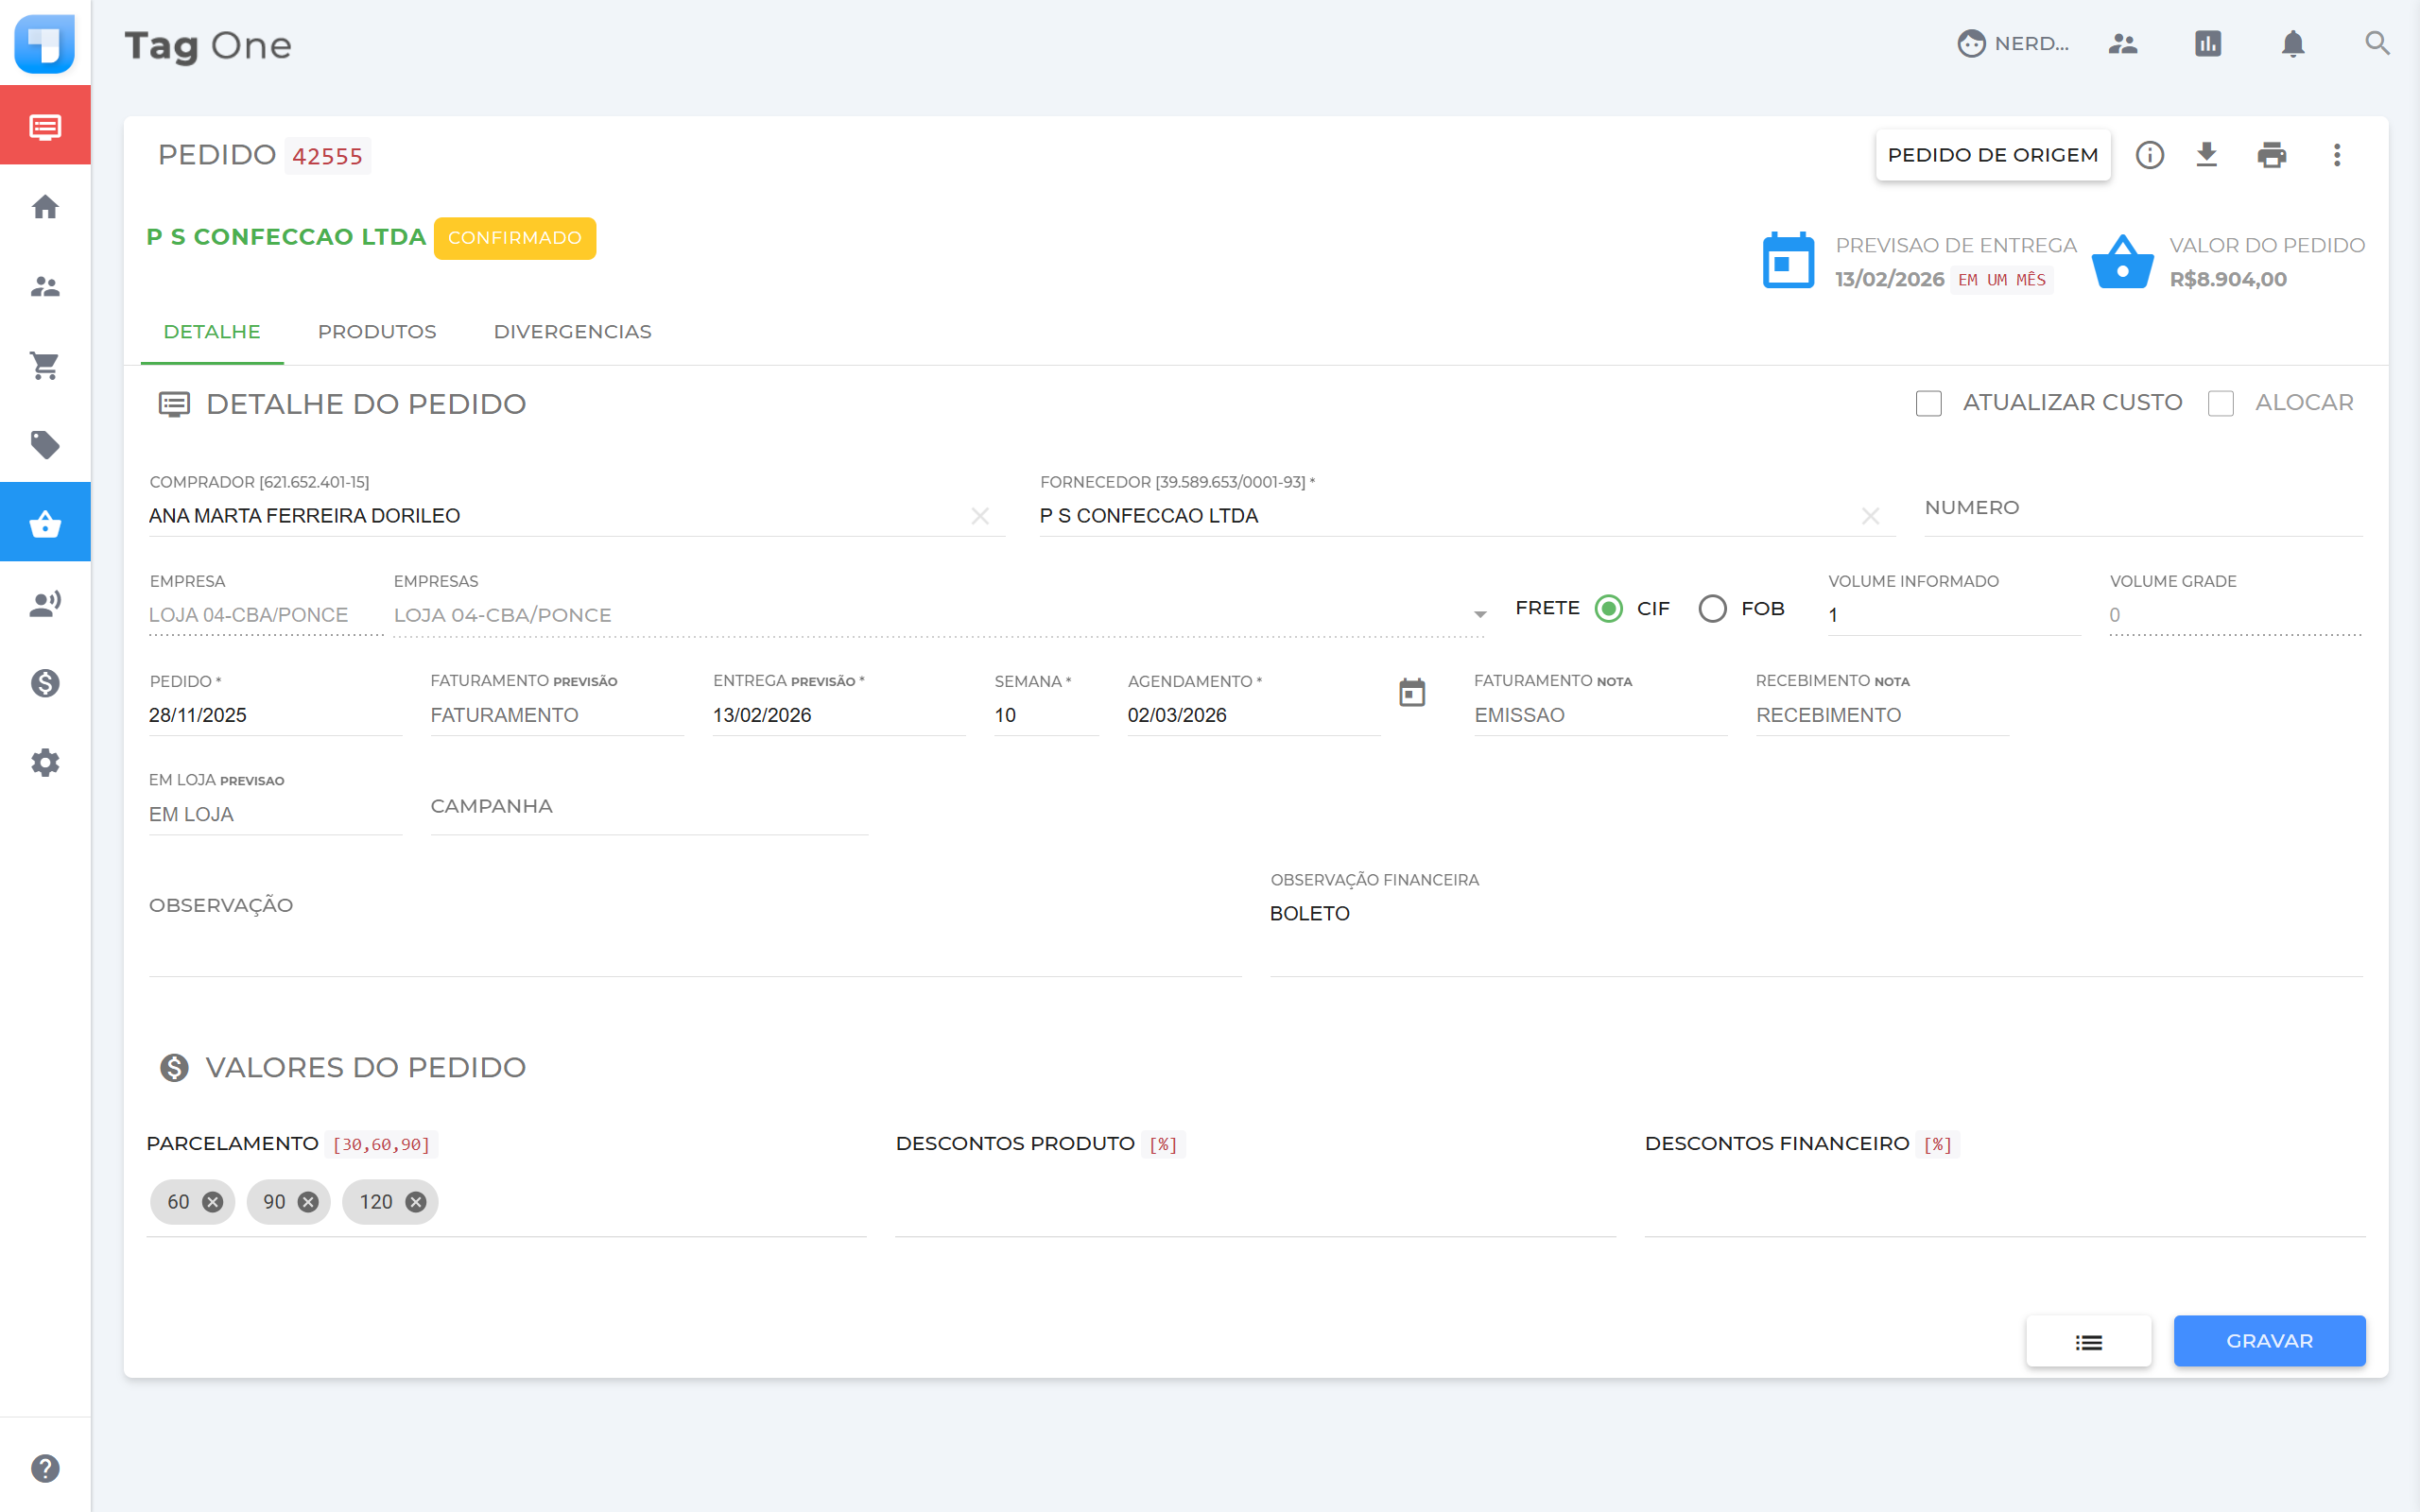Click the download icon in order header
The image size is (2420, 1512).
click(2206, 155)
